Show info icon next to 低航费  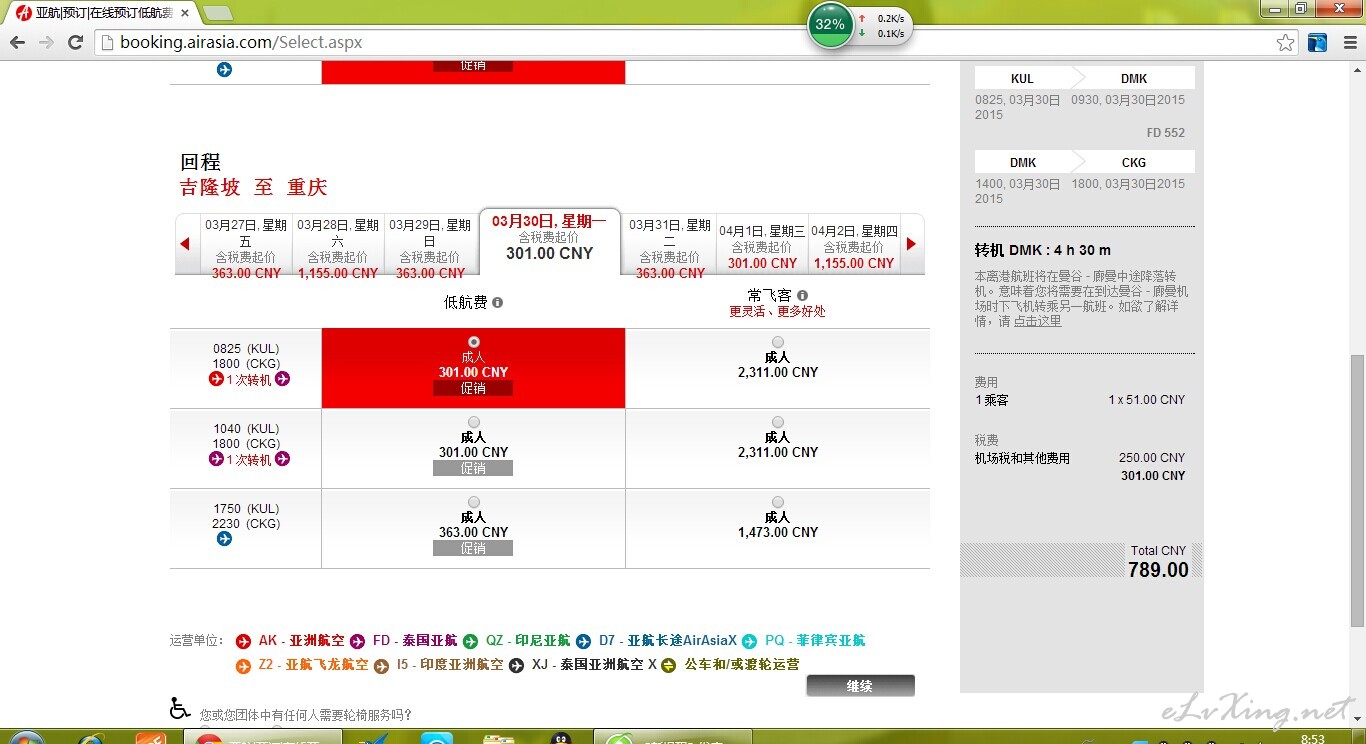[x=498, y=302]
